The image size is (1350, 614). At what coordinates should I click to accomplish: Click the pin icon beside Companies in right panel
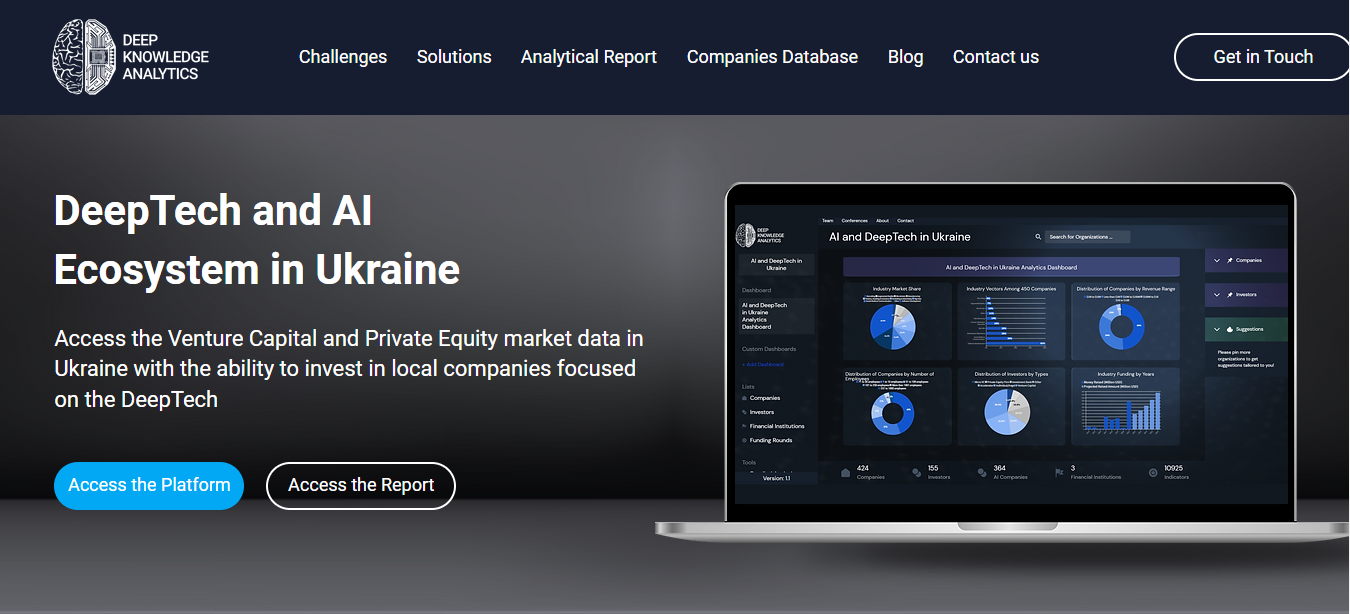click(1229, 260)
